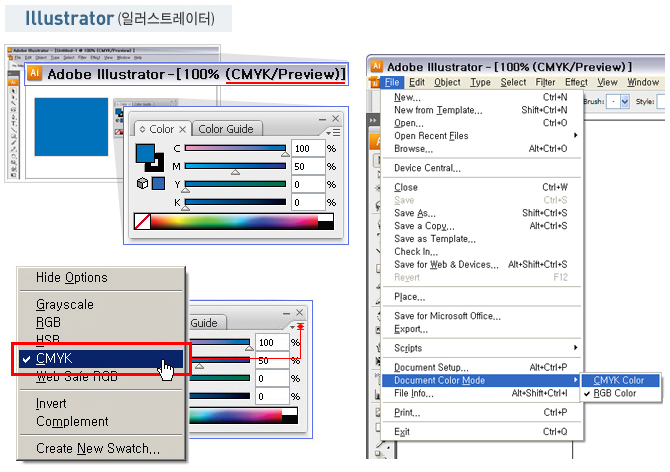The width and height of the screenshot is (670, 472).
Task: Open the Effect menu
Action: tap(576, 82)
